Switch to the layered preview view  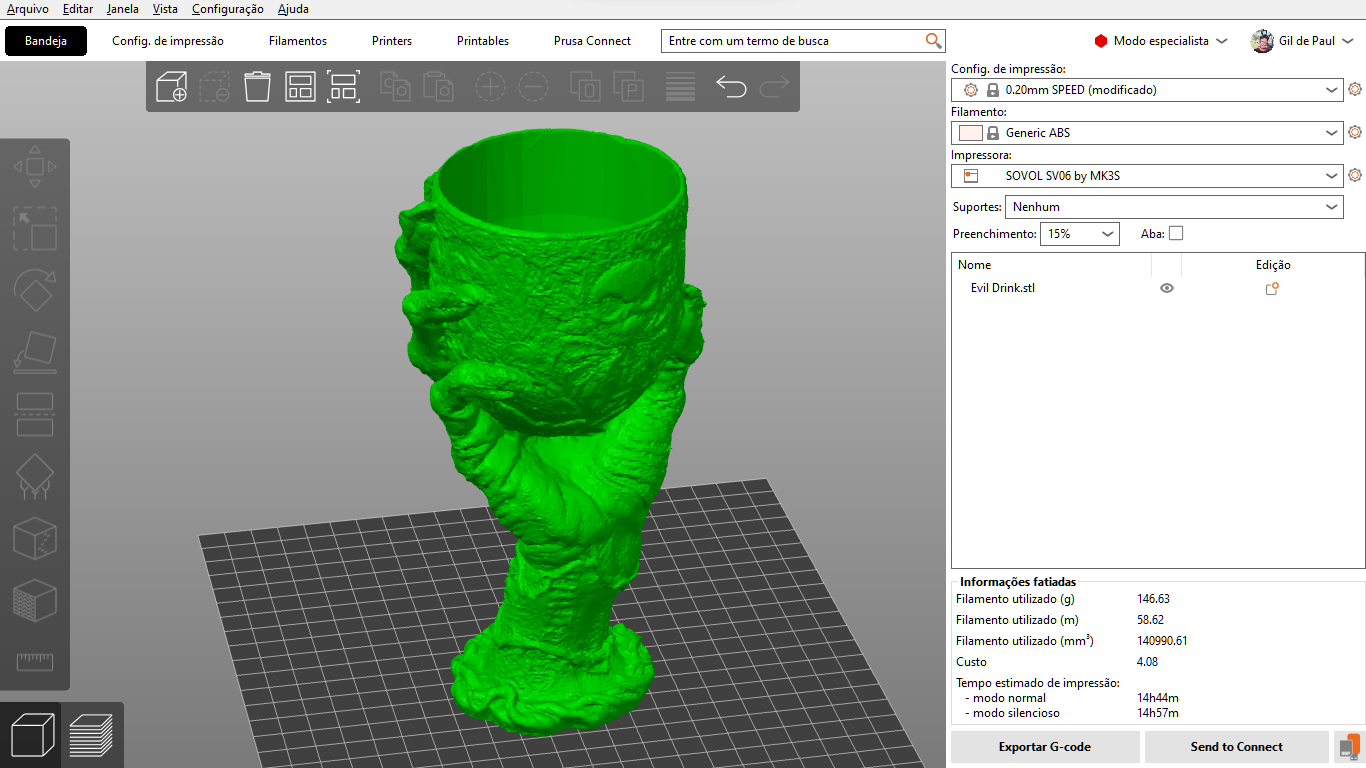click(x=91, y=736)
